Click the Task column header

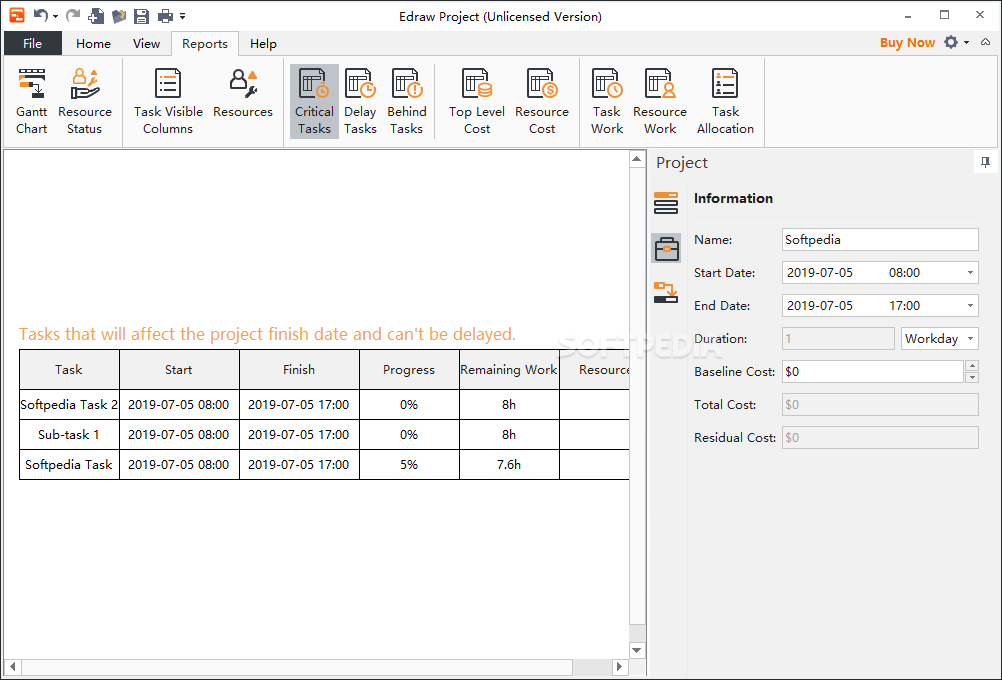click(69, 369)
